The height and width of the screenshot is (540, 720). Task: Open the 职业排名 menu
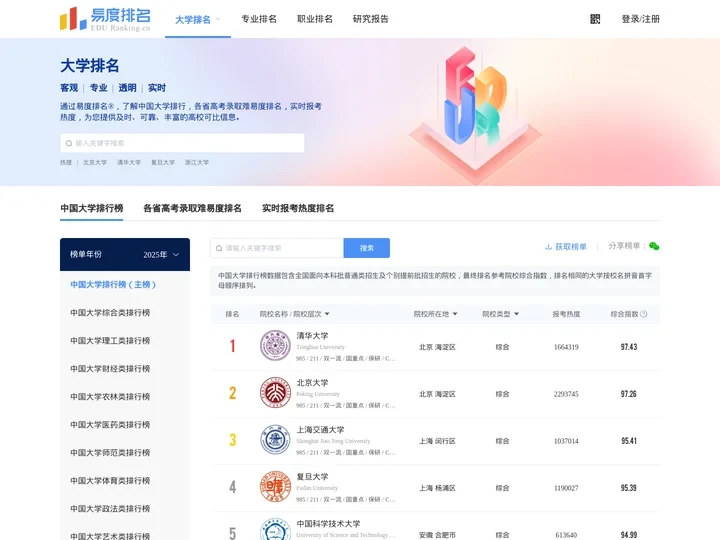pos(315,19)
